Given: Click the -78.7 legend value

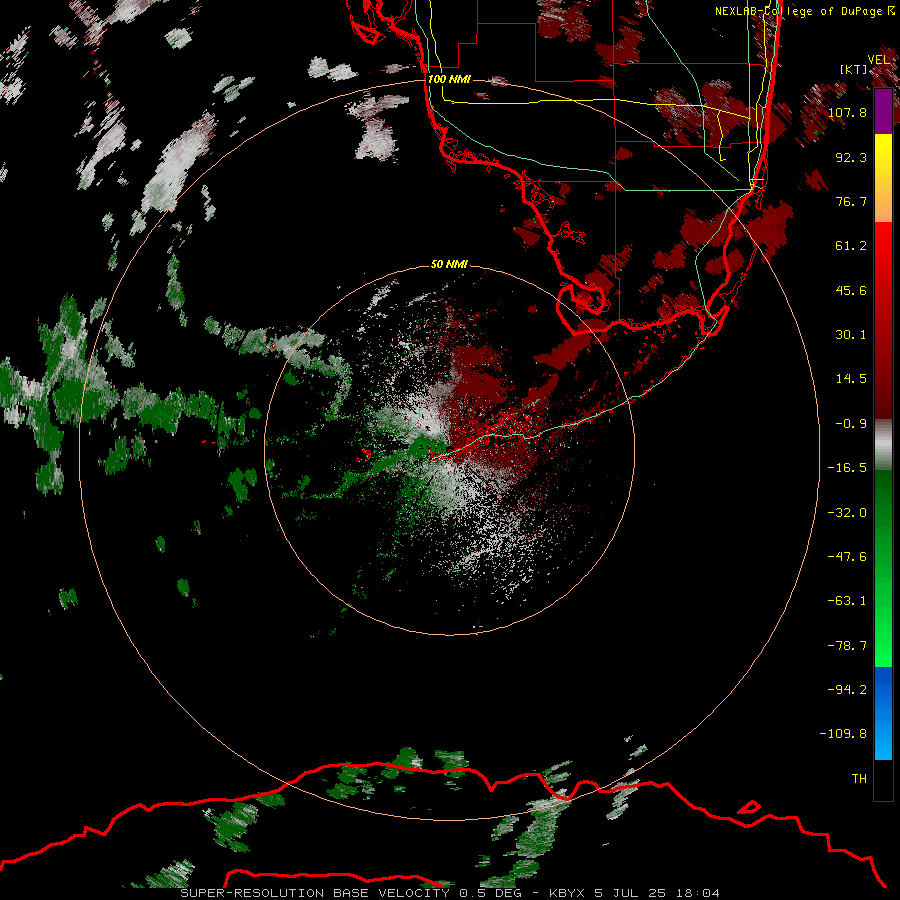Looking at the screenshot, I should (x=847, y=646).
